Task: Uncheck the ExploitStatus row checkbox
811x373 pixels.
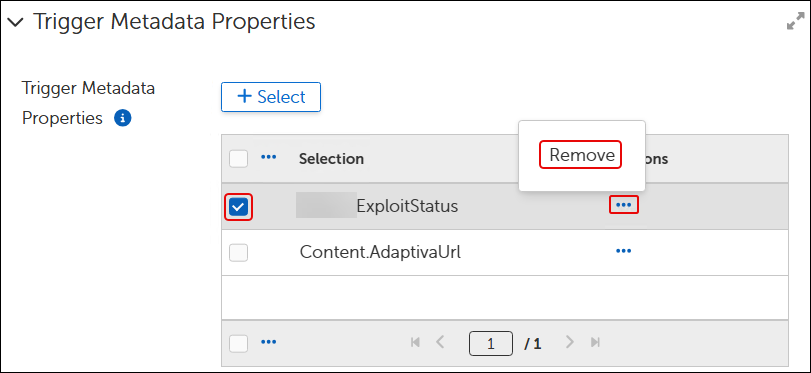Action: click(x=238, y=207)
